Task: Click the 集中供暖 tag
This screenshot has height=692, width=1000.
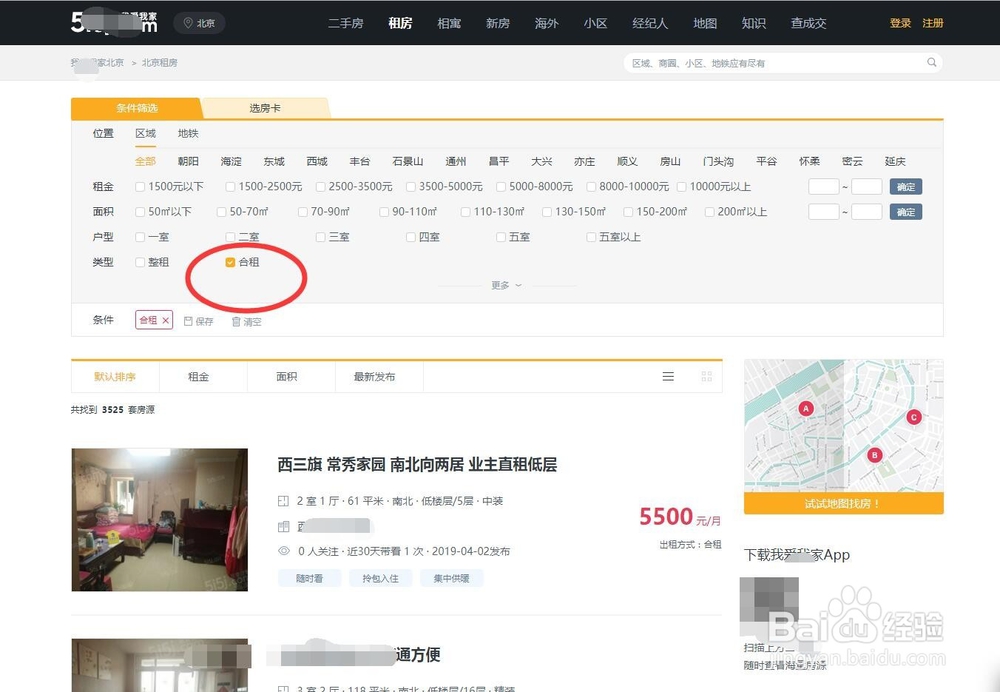Action: (x=452, y=578)
